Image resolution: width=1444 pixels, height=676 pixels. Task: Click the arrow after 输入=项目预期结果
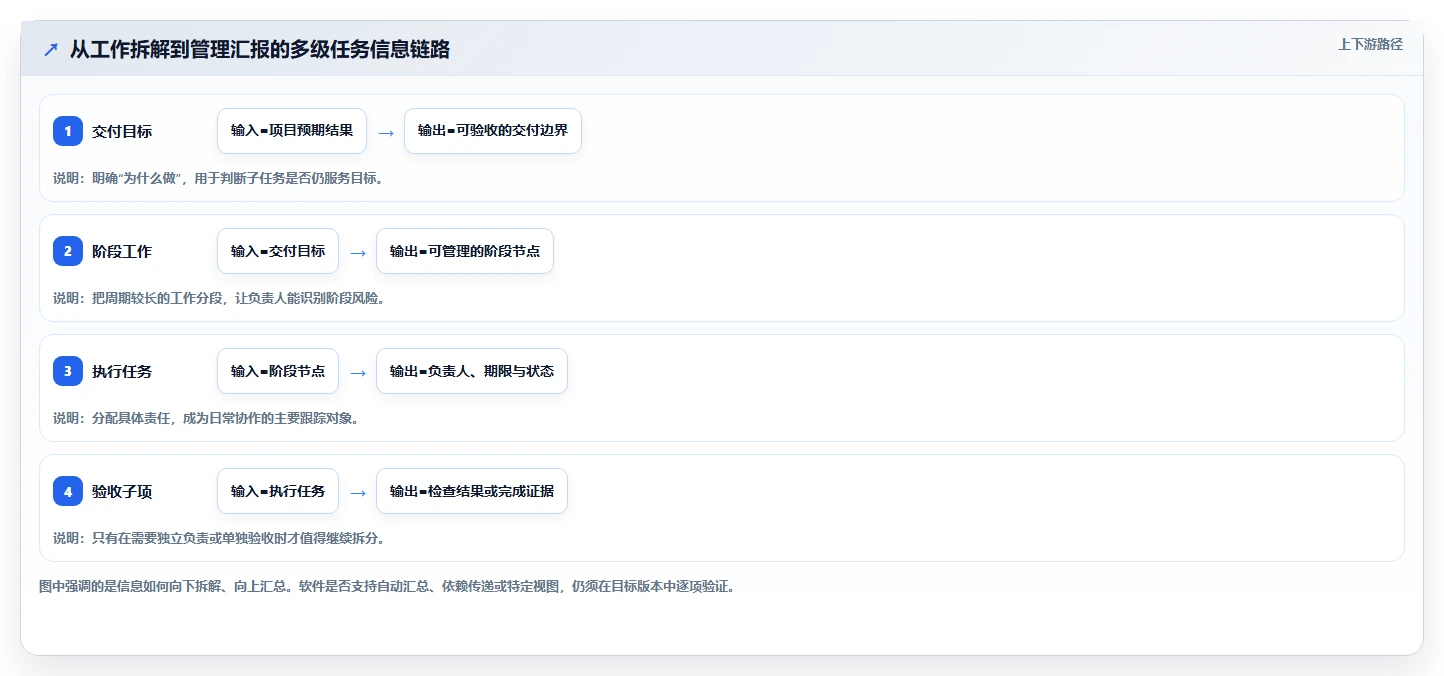pos(386,132)
